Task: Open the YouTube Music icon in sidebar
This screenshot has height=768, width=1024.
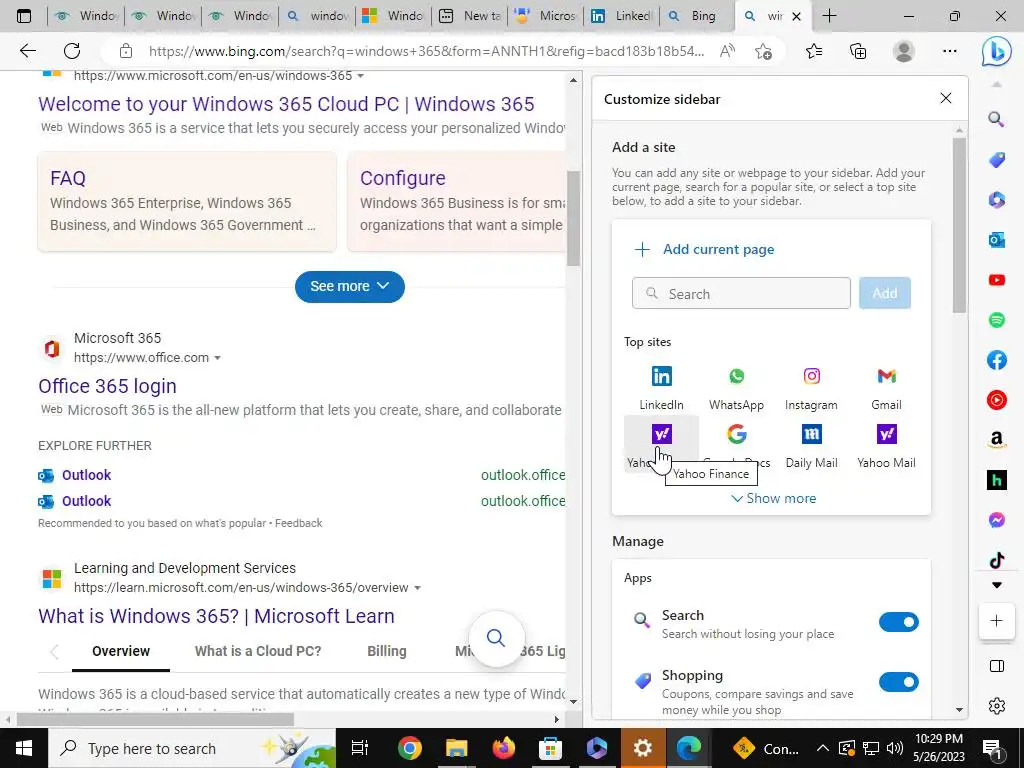Action: (x=996, y=400)
